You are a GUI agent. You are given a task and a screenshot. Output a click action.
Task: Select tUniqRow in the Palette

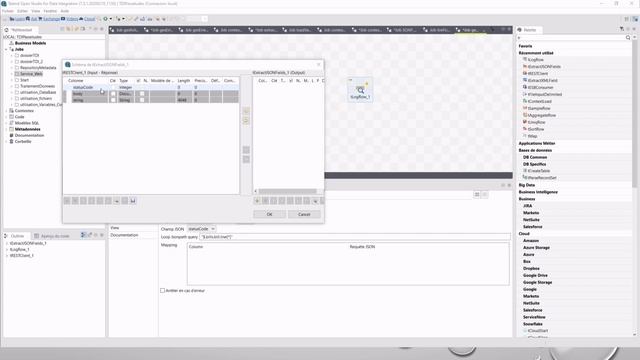(536, 122)
